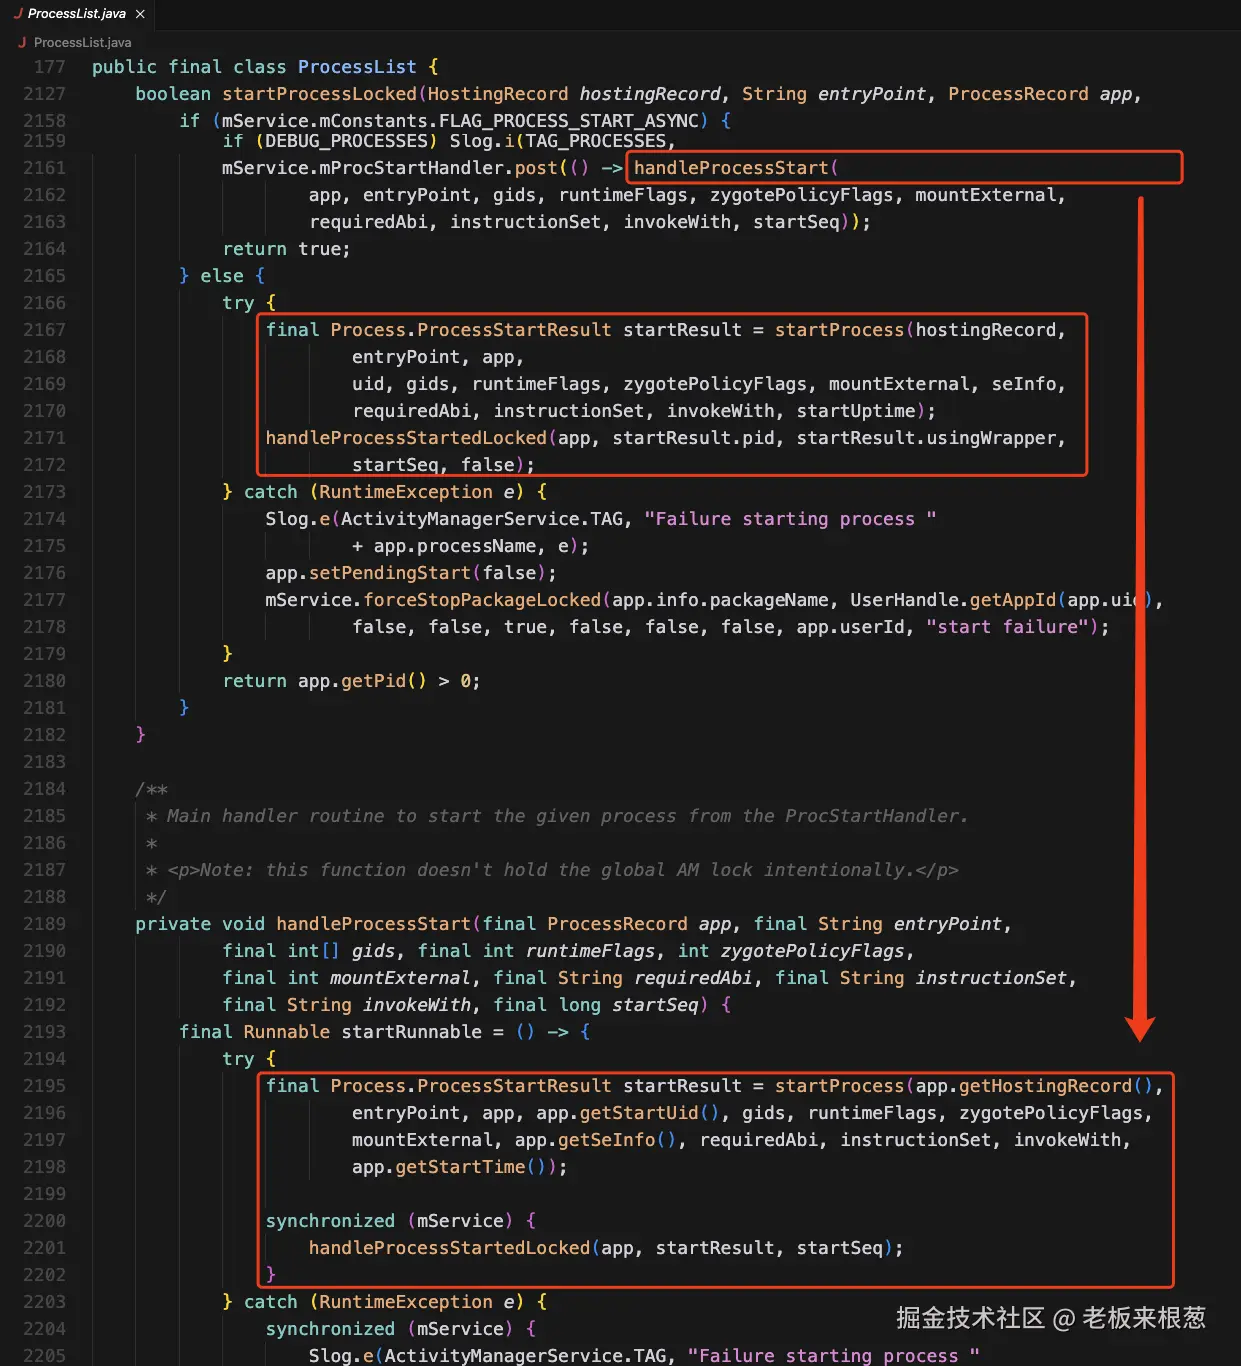Click line number 2127 in the gutter
This screenshot has width=1241, height=1366.
(x=44, y=94)
